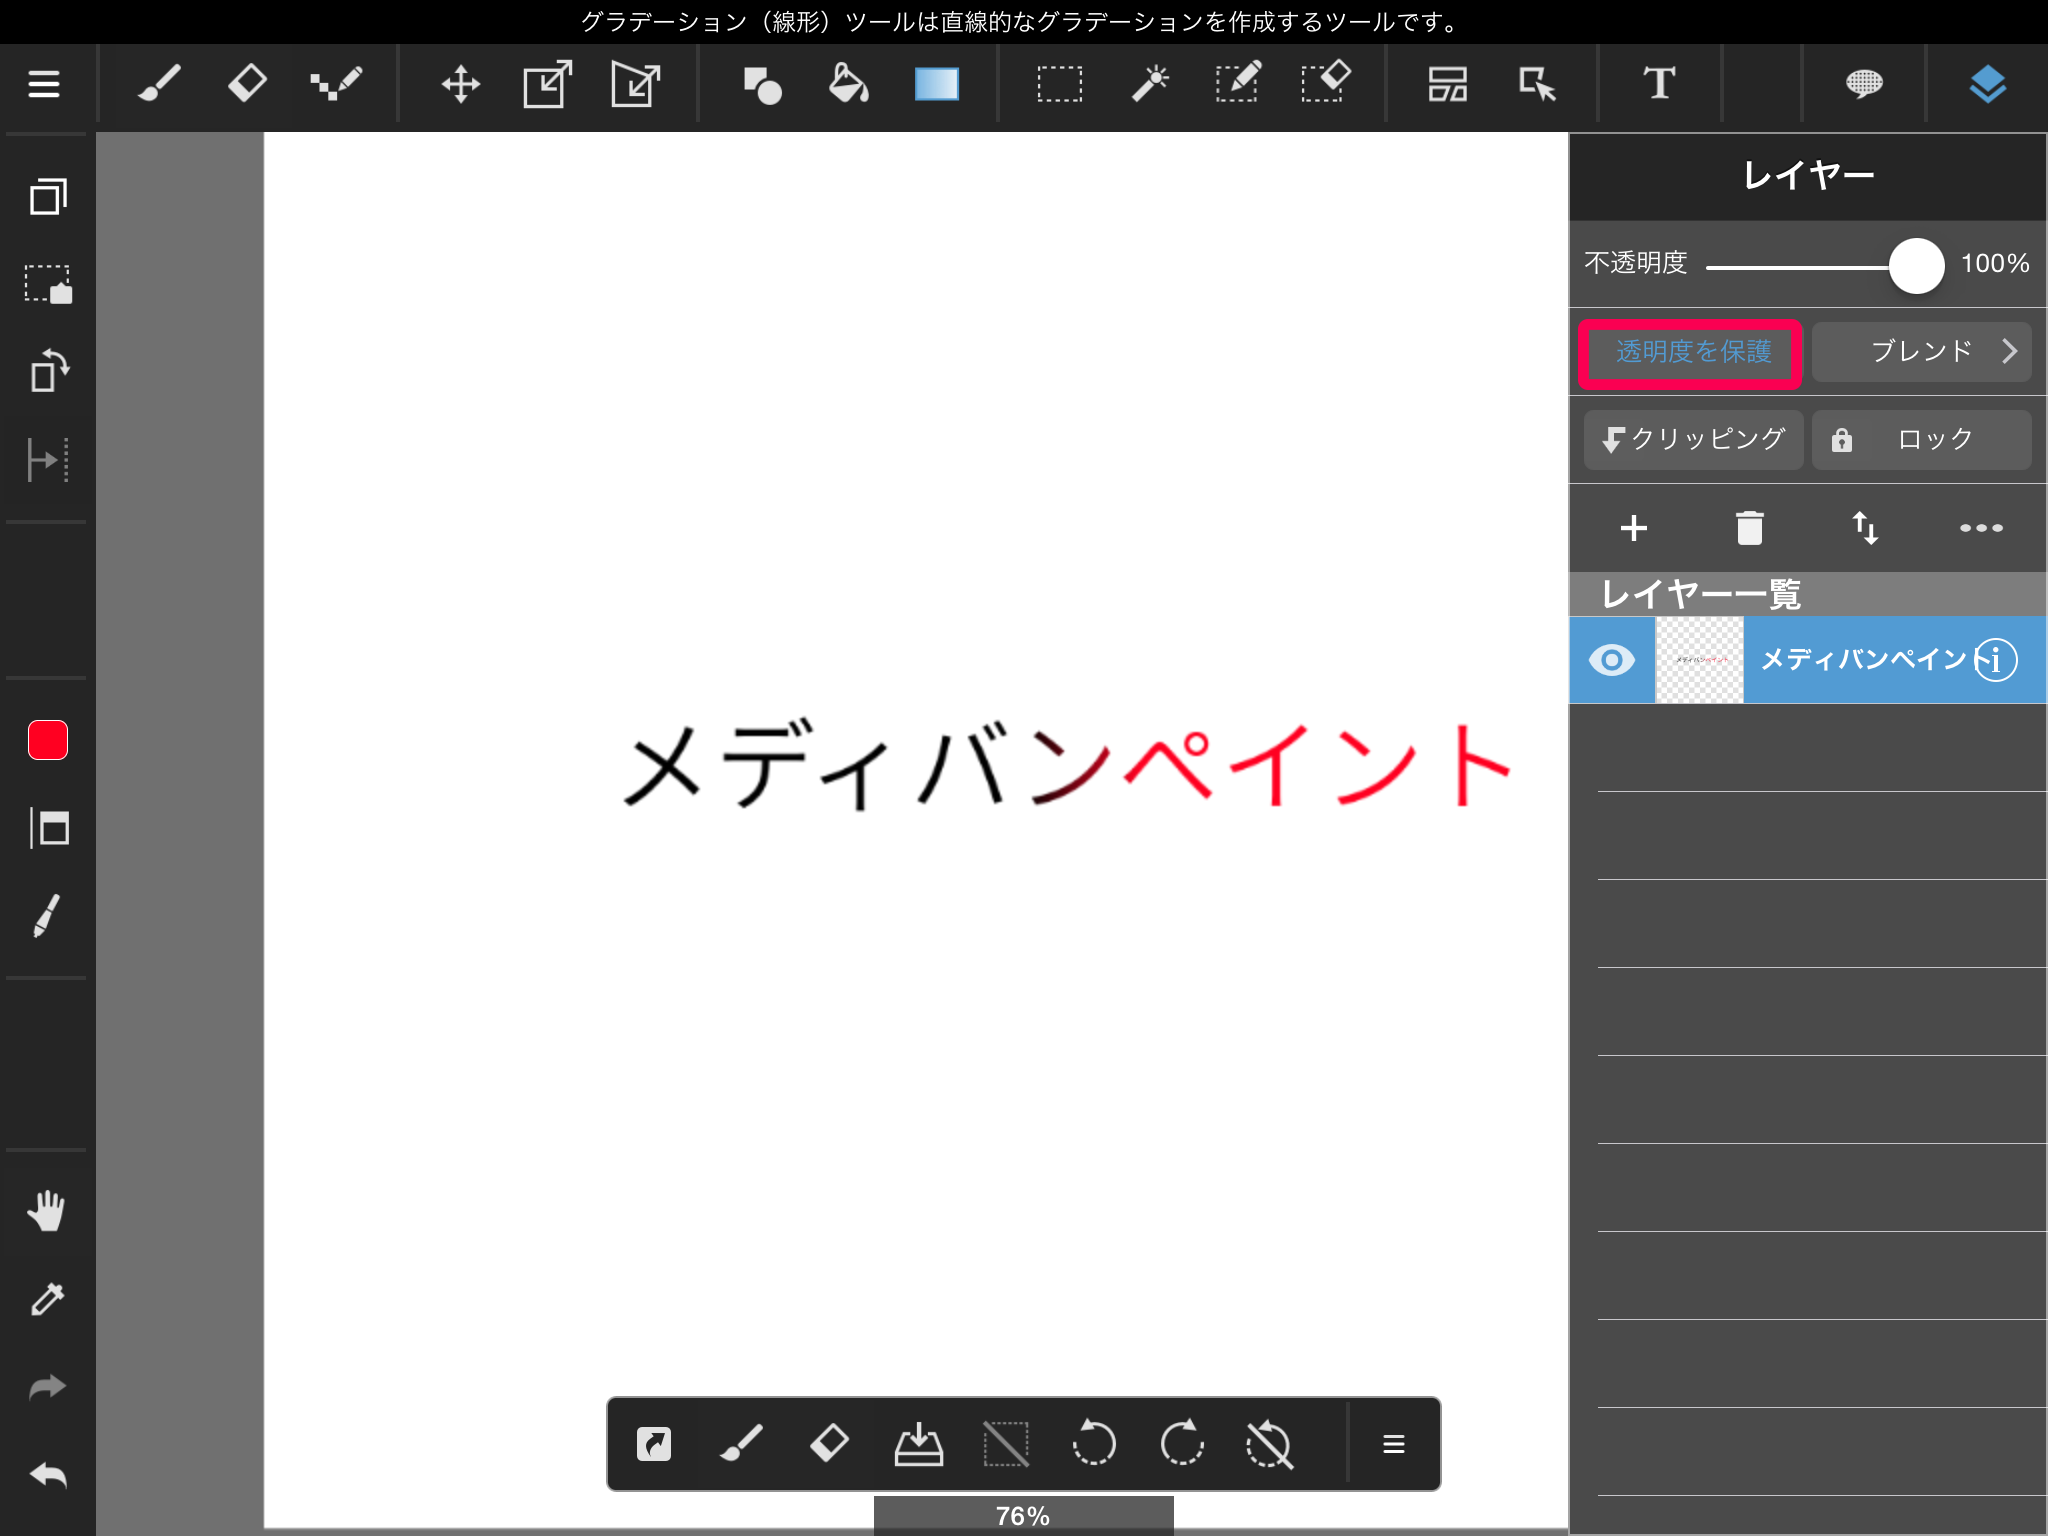Open the layer more options menu
The image size is (2048, 1536).
[x=1981, y=528]
